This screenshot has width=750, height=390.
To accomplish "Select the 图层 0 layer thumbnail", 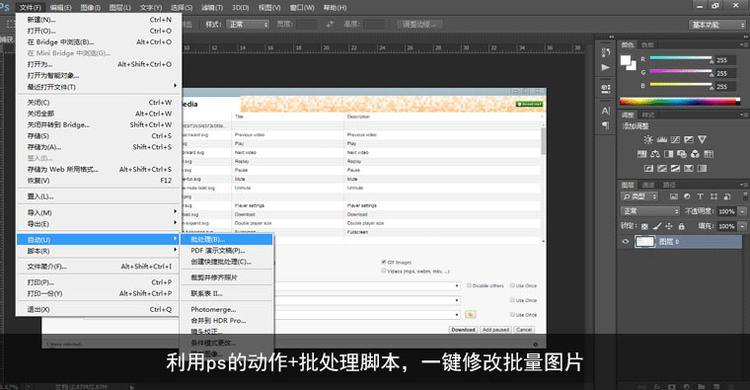I will click(x=644, y=242).
